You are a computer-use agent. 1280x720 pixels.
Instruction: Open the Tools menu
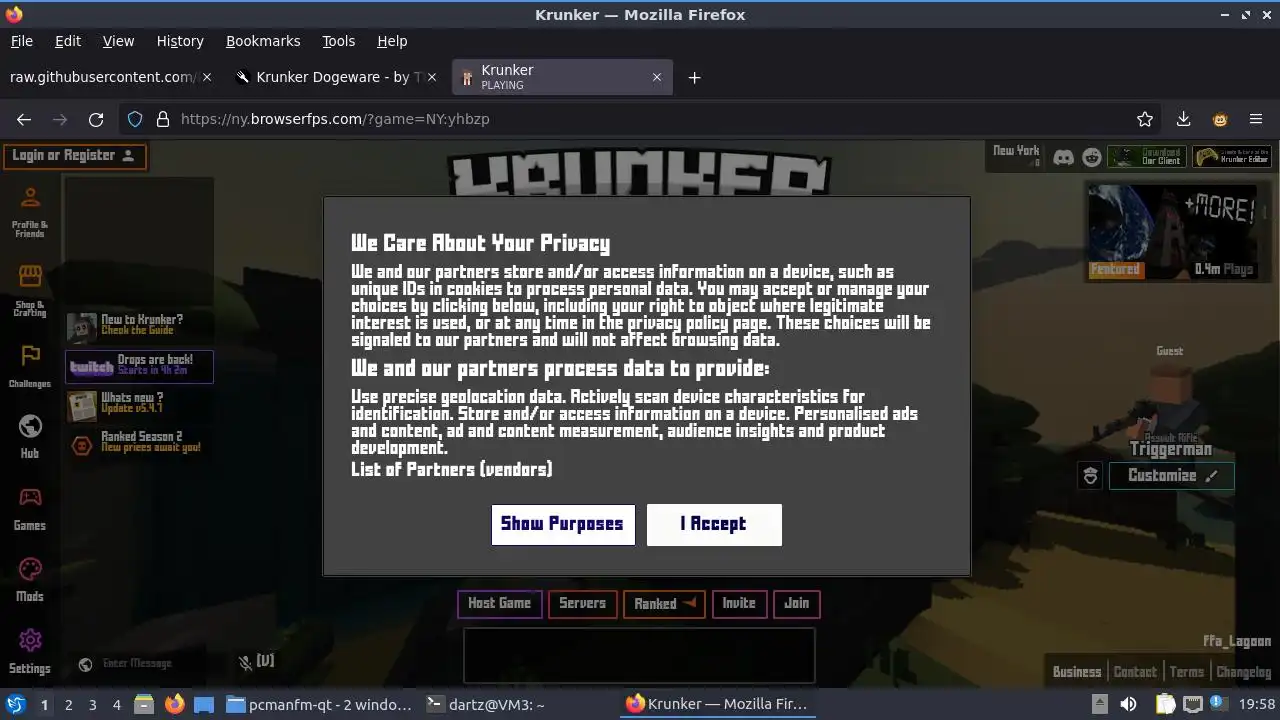338,41
